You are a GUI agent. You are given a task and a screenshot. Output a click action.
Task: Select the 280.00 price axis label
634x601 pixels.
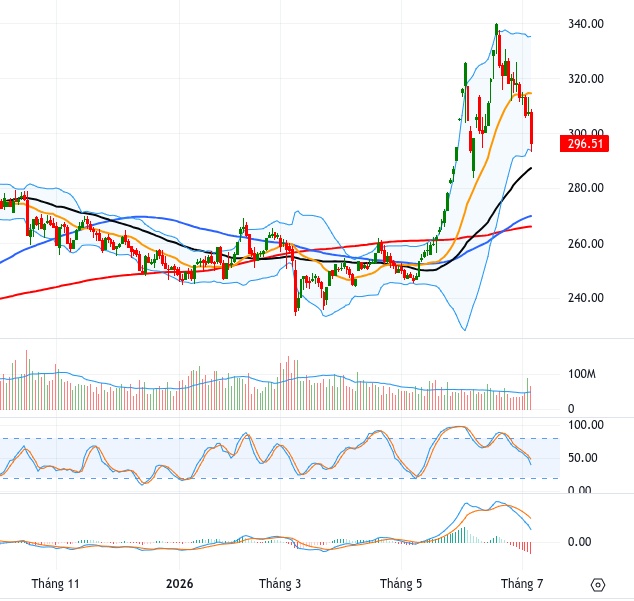586,188
